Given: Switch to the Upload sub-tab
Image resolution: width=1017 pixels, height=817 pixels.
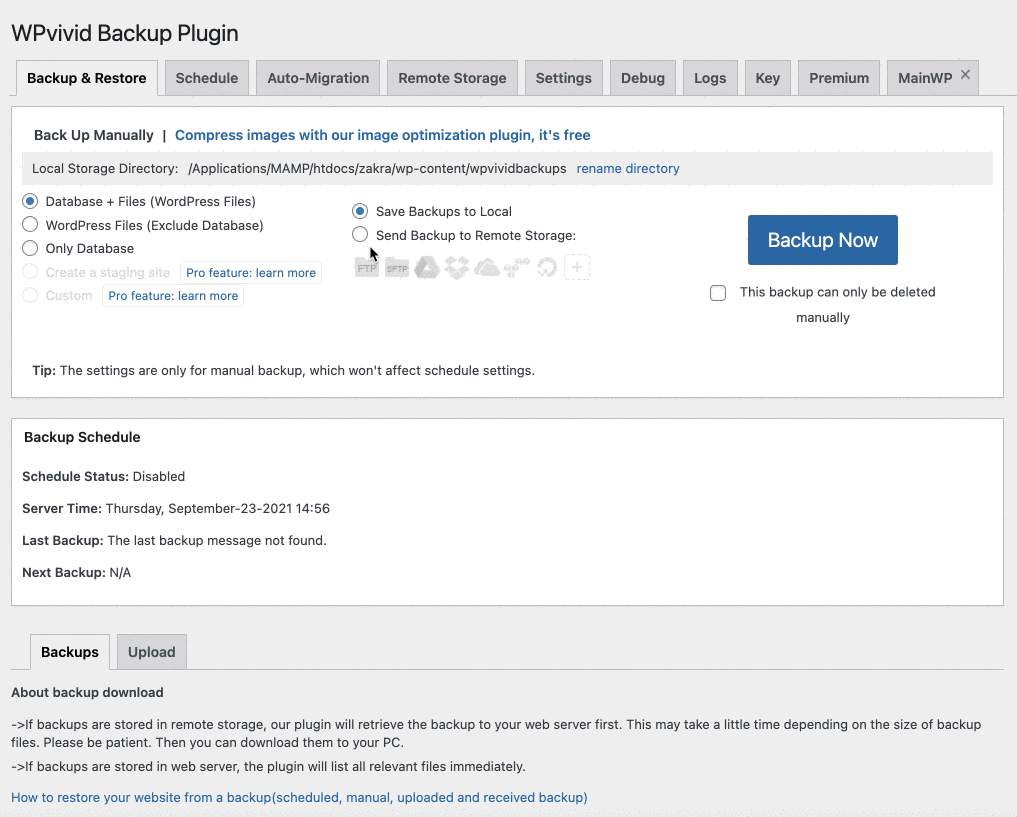Looking at the screenshot, I should (152, 652).
